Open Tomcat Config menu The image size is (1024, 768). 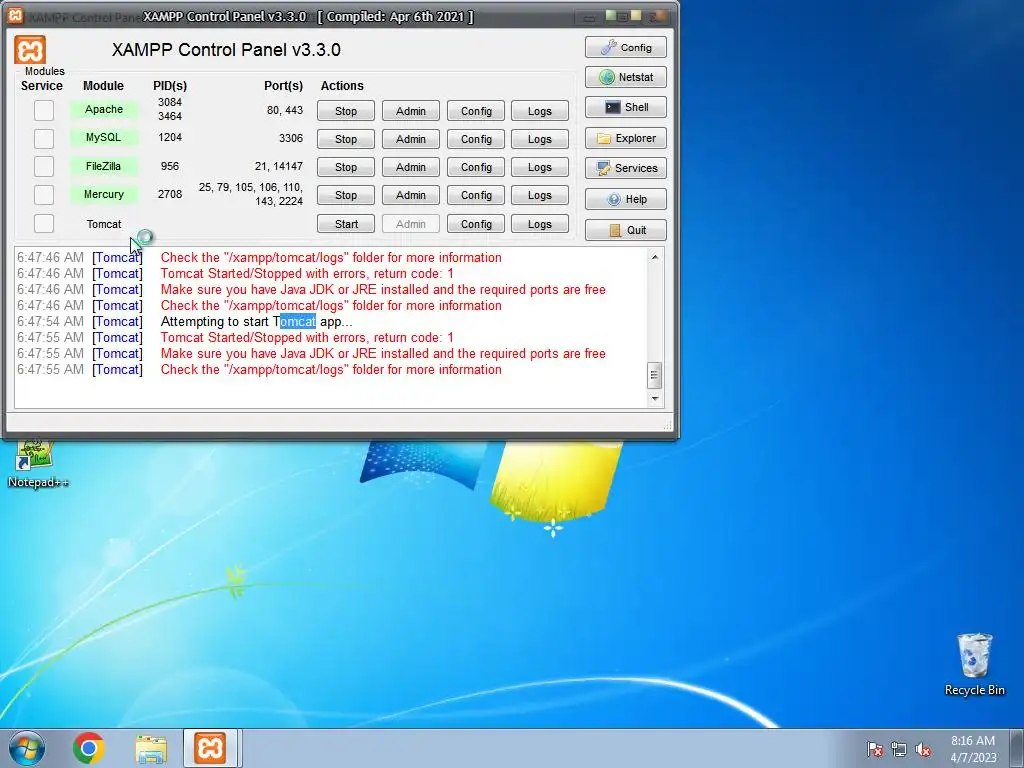pyautogui.click(x=476, y=224)
